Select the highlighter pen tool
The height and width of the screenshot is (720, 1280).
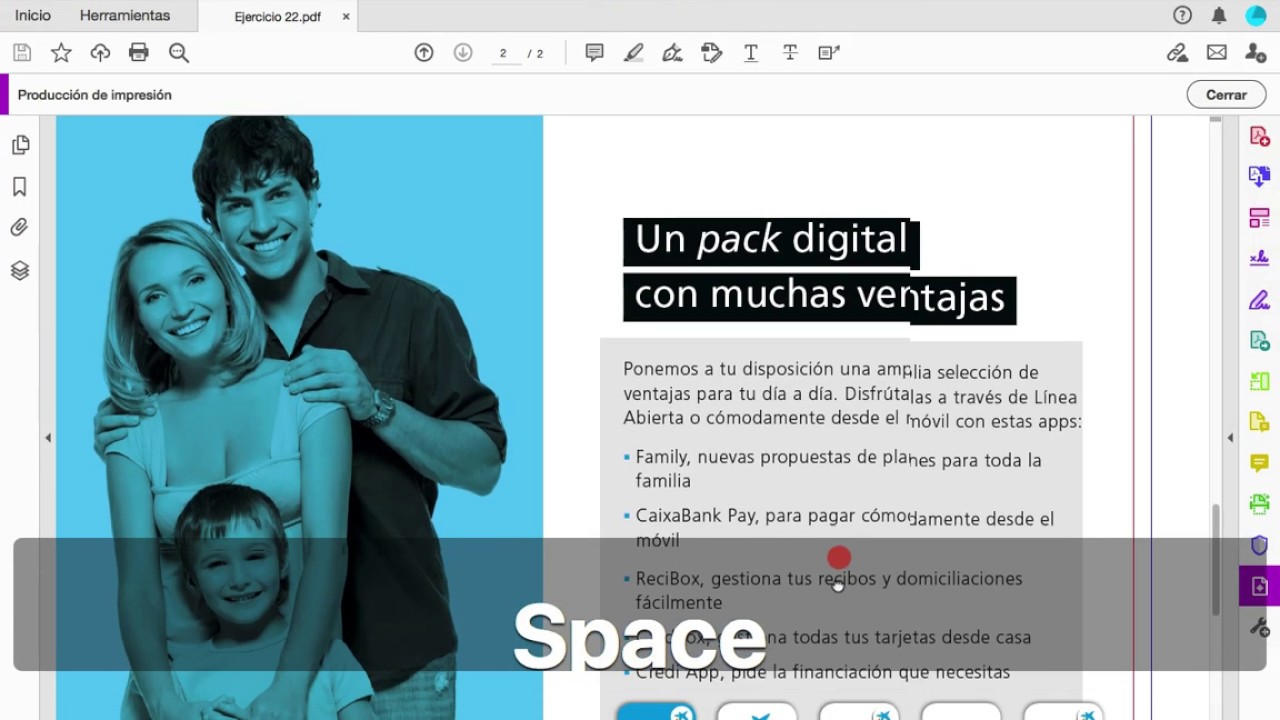pos(634,53)
